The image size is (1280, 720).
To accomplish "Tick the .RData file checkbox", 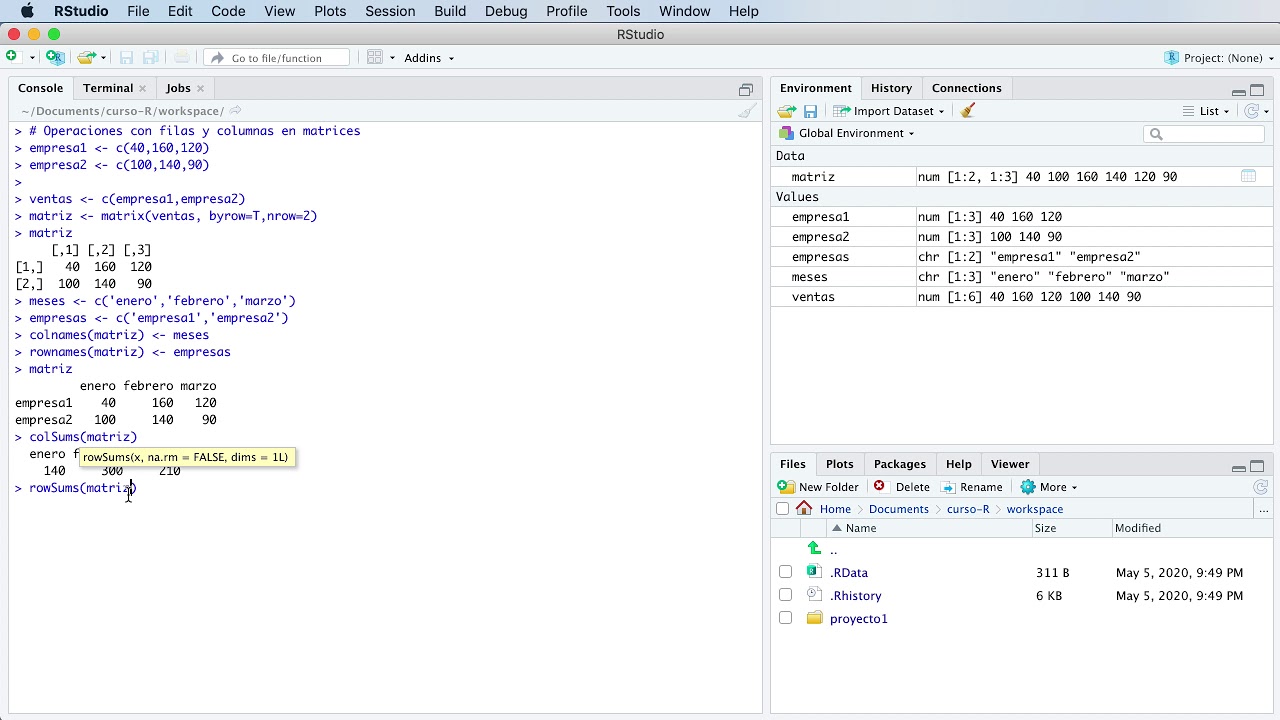I will [785, 572].
